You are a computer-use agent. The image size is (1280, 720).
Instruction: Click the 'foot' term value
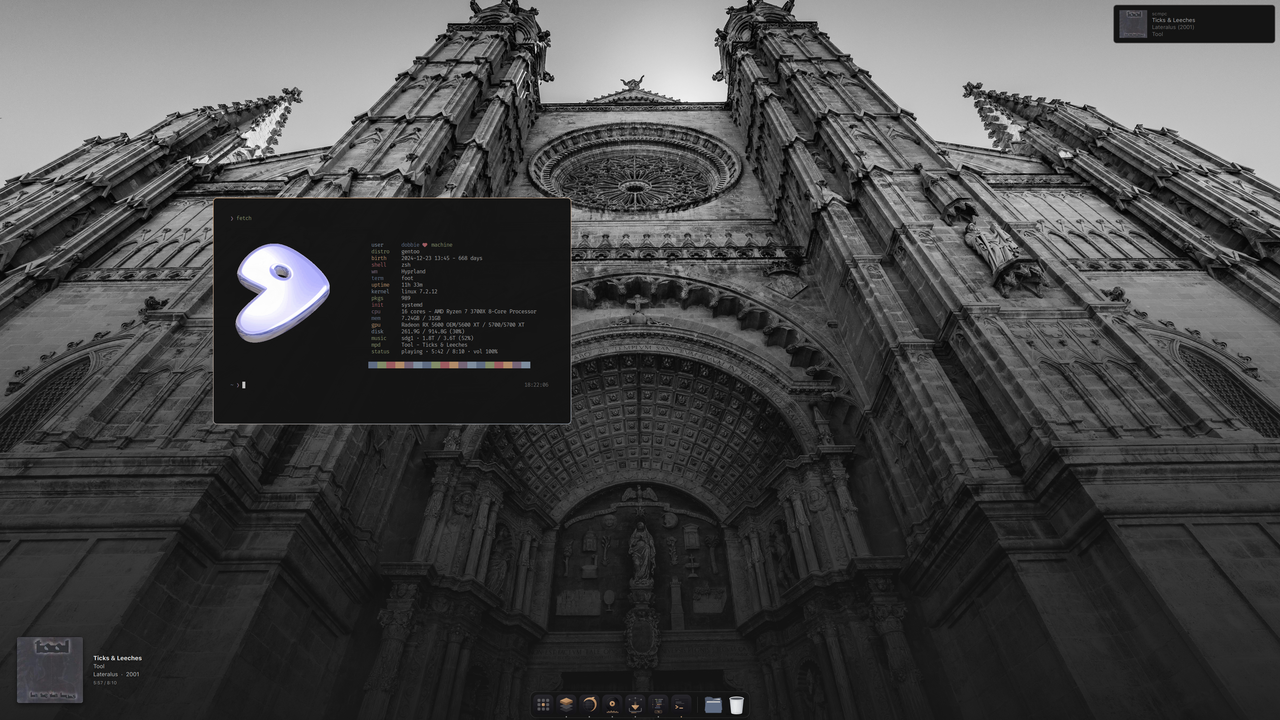(407, 278)
